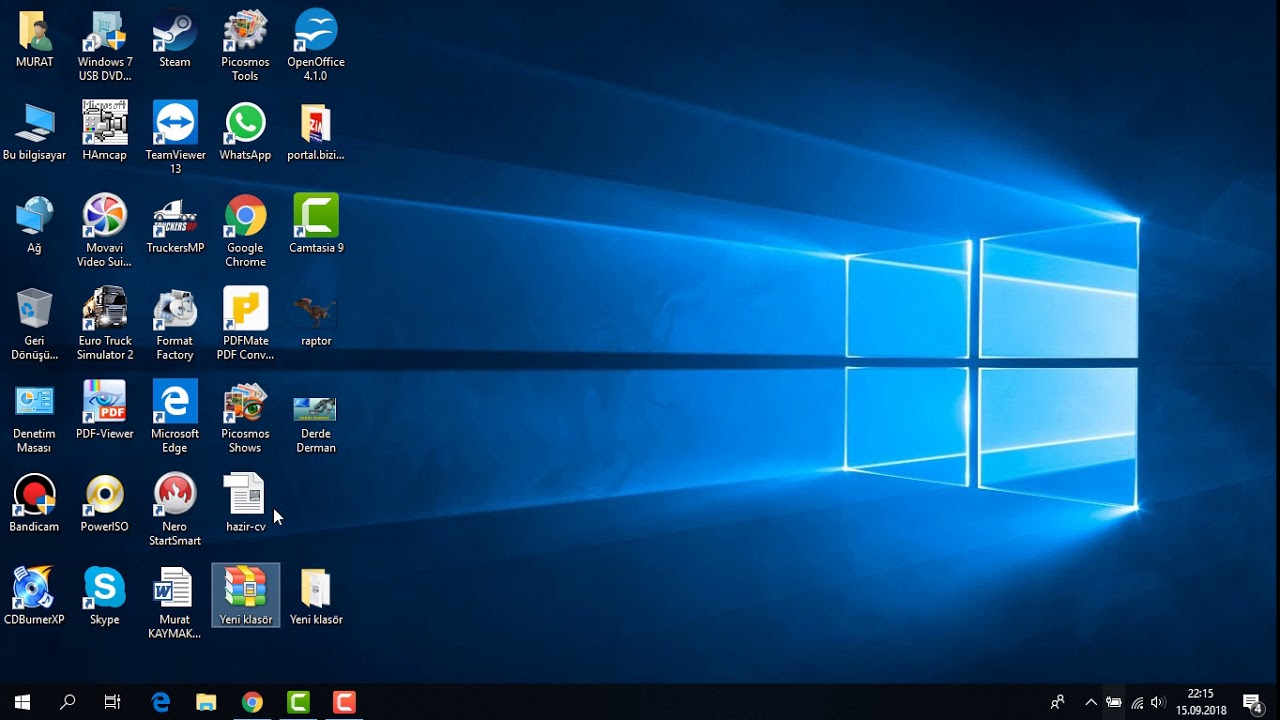Open green Camtasia taskbar button
Screen dimensions: 1280x720
[x=298, y=702]
